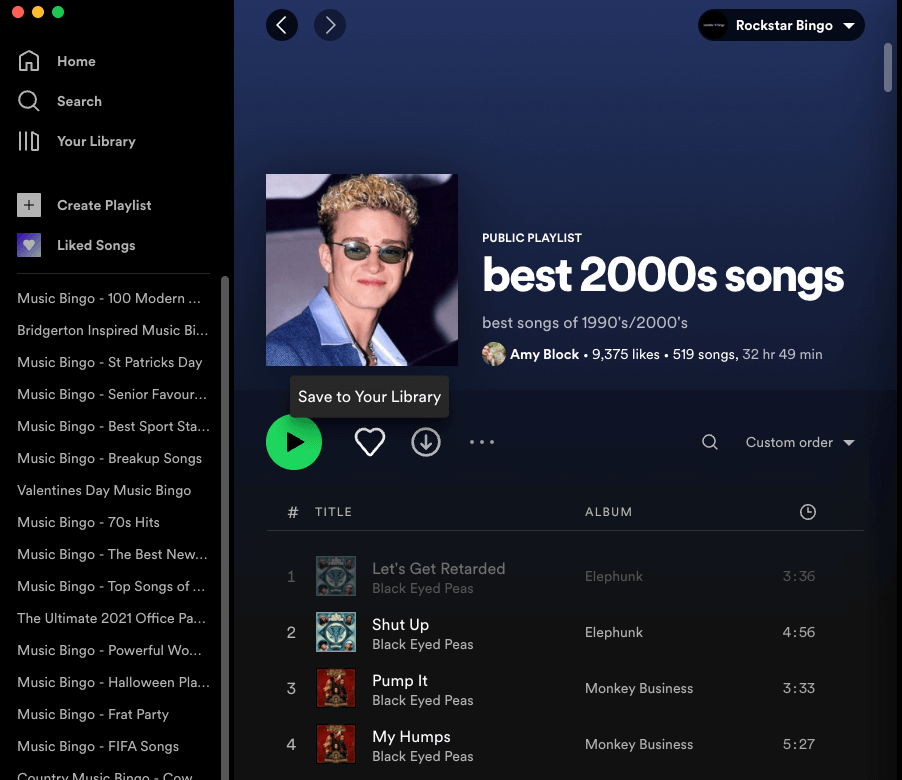Image resolution: width=902 pixels, height=780 pixels.
Task: Select Create Playlist in the sidebar
Action: coord(104,205)
